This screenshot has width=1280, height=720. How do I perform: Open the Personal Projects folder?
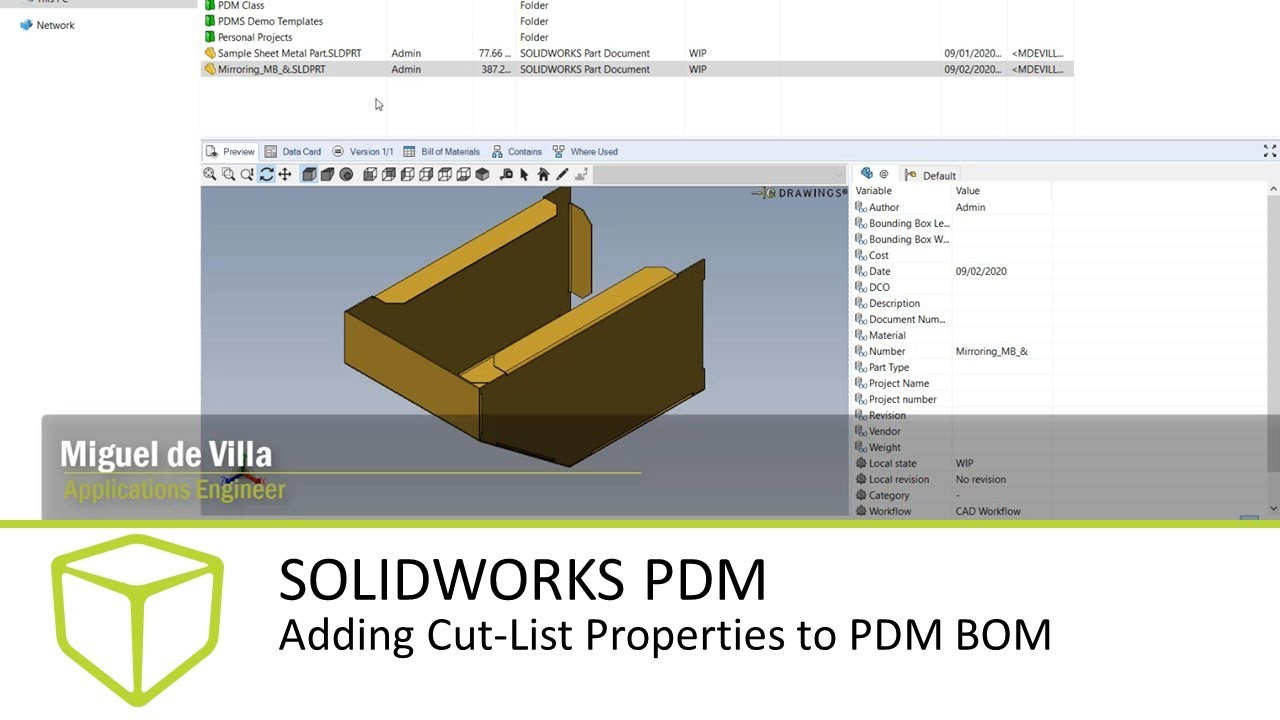pyautogui.click(x=247, y=37)
